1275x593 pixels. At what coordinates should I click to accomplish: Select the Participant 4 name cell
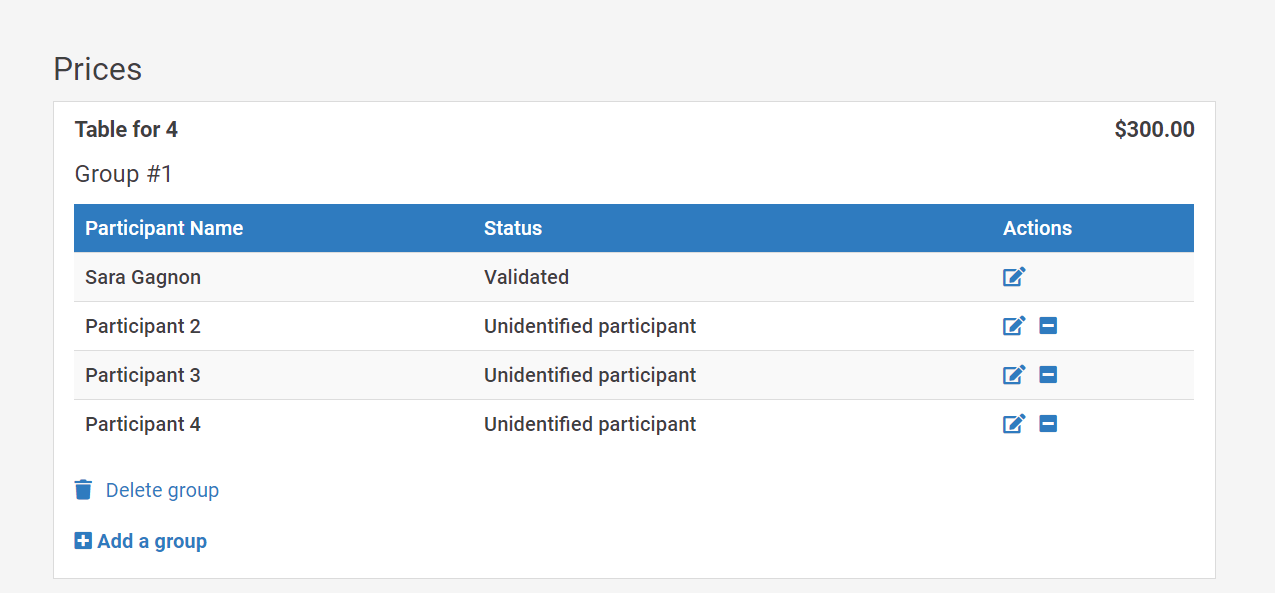143,424
